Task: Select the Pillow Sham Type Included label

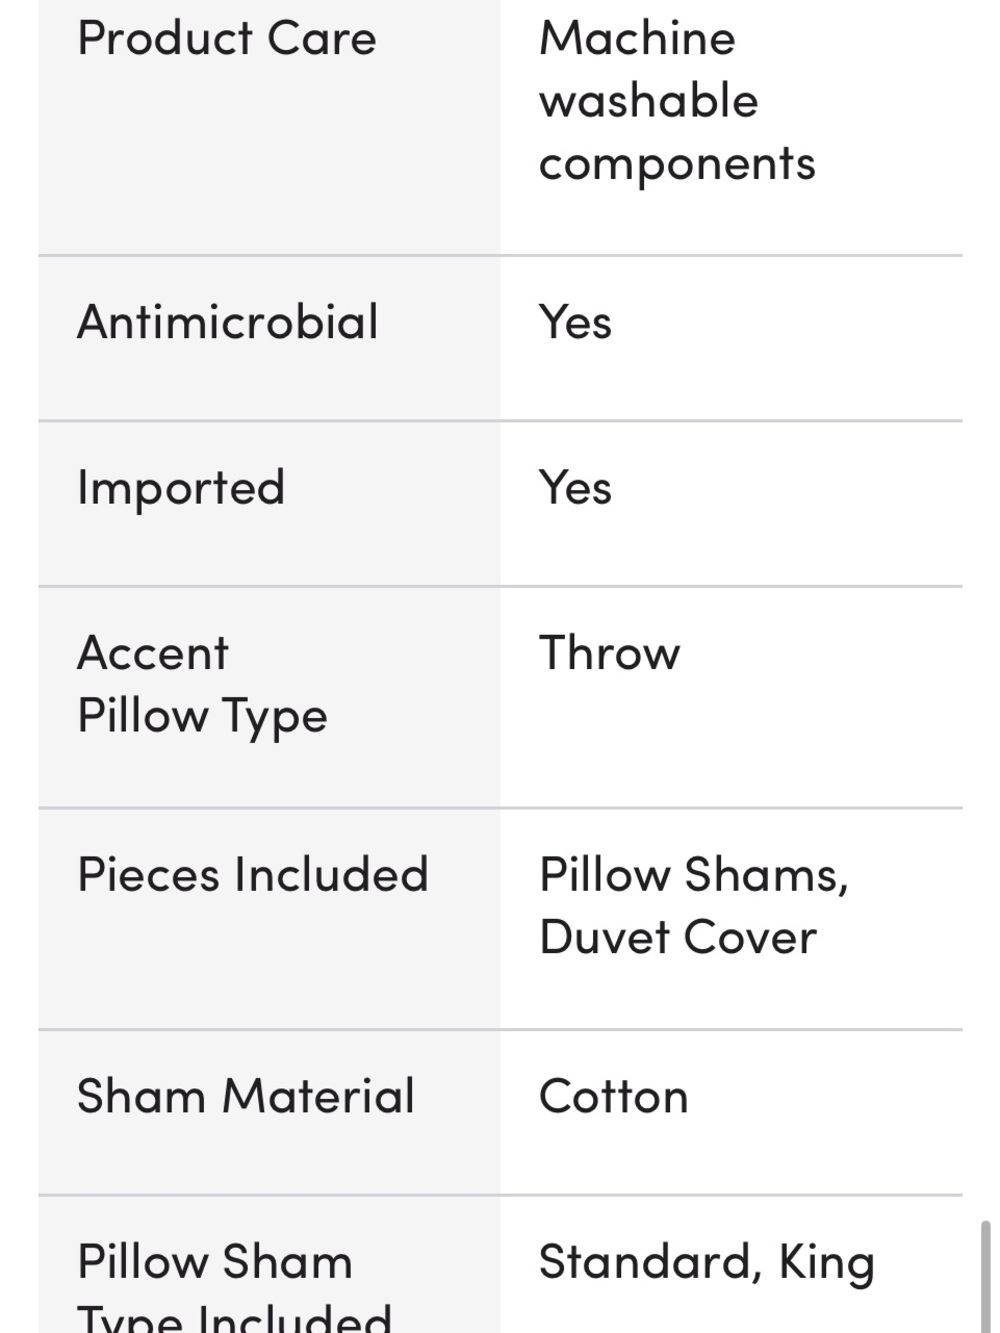Action: 235,1286
